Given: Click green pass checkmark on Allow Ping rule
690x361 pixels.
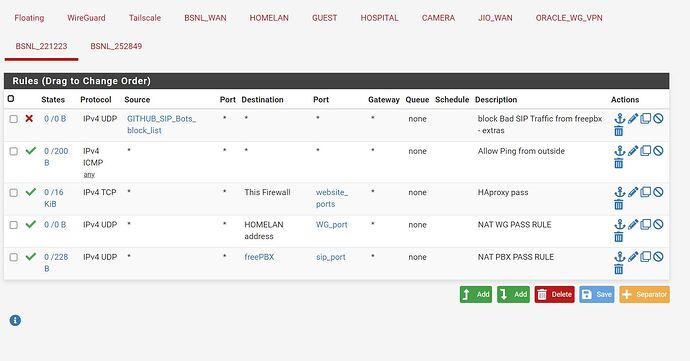Looking at the screenshot, I should 30,151.
